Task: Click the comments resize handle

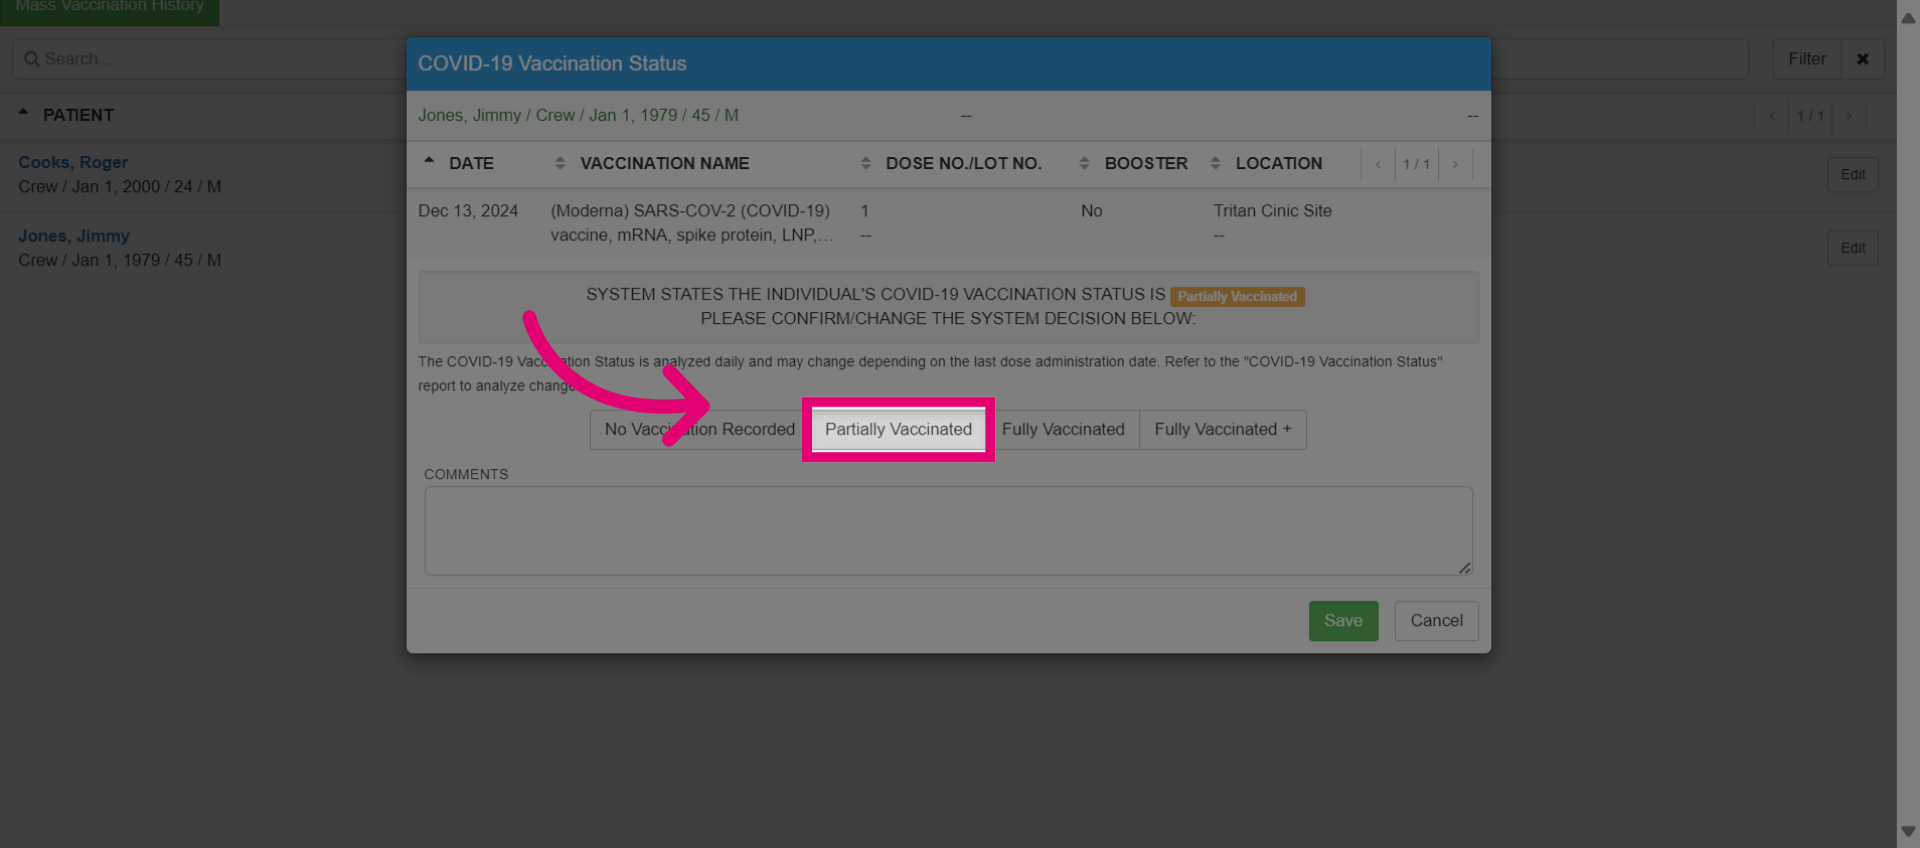Action: [x=1464, y=568]
